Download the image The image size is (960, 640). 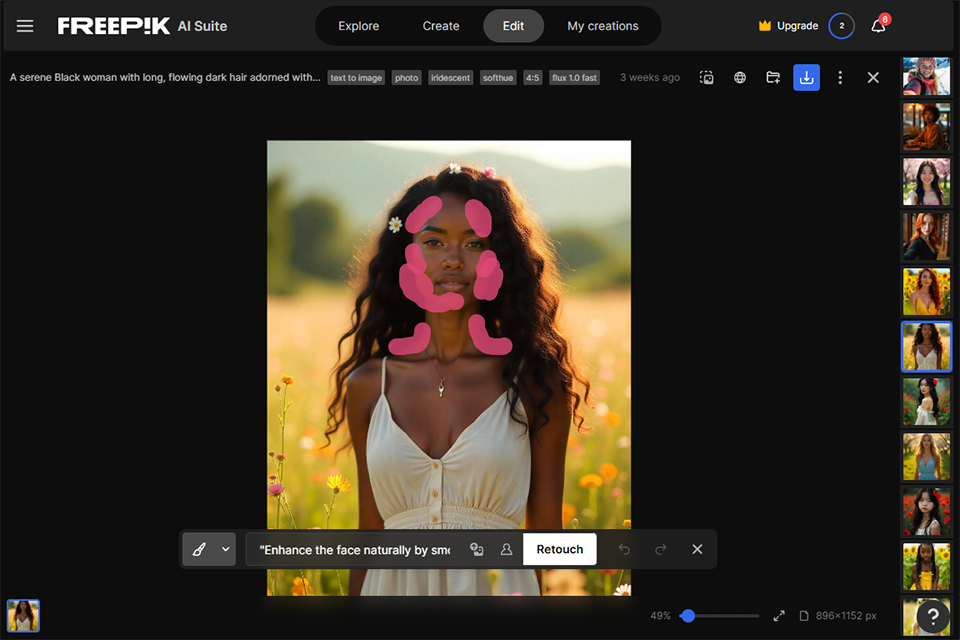point(806,78)
